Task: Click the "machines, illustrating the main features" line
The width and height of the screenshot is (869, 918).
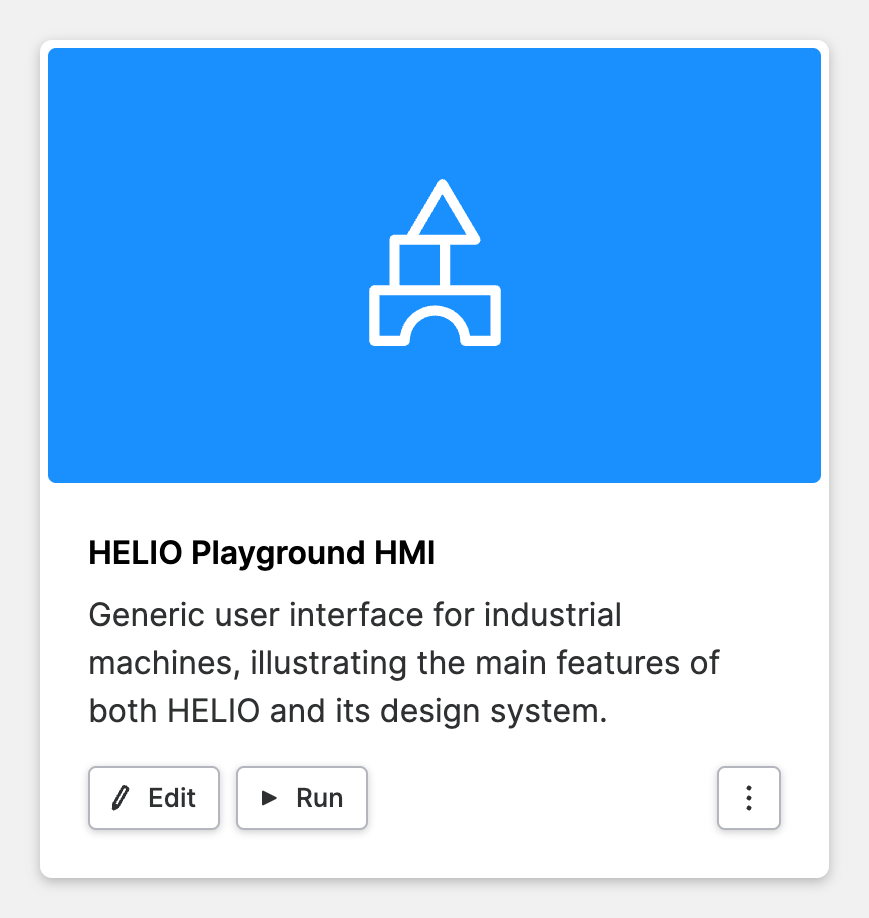Action: (x=404, y=663)
